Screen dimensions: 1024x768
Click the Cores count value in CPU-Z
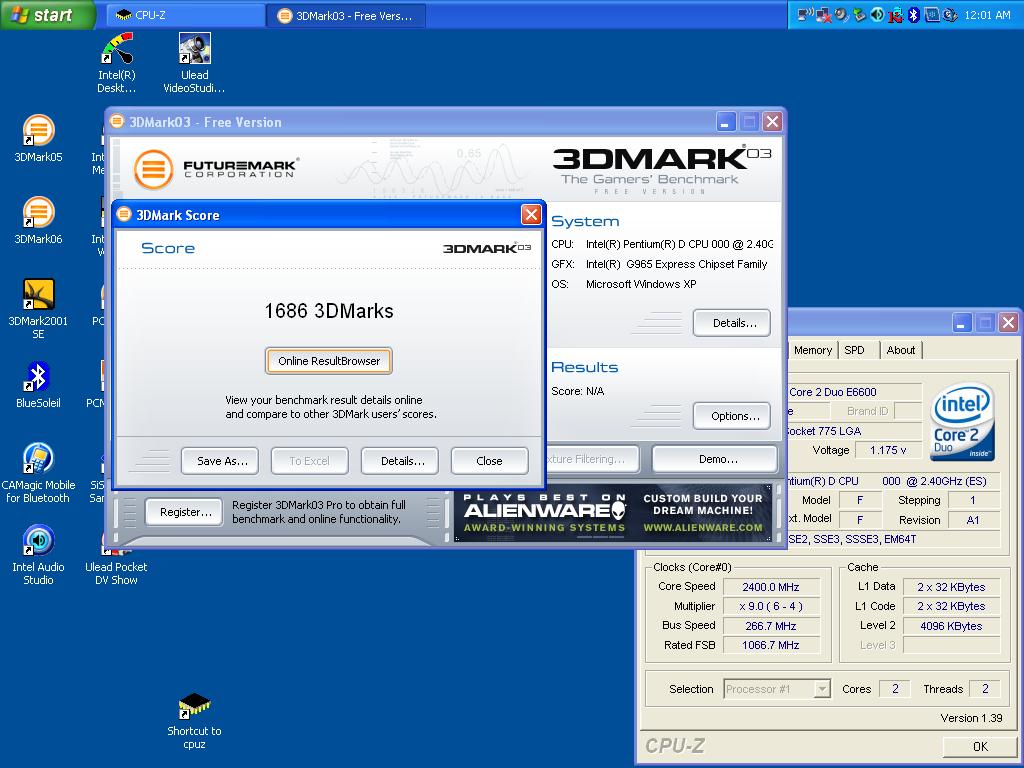click(x=895, y=689)
